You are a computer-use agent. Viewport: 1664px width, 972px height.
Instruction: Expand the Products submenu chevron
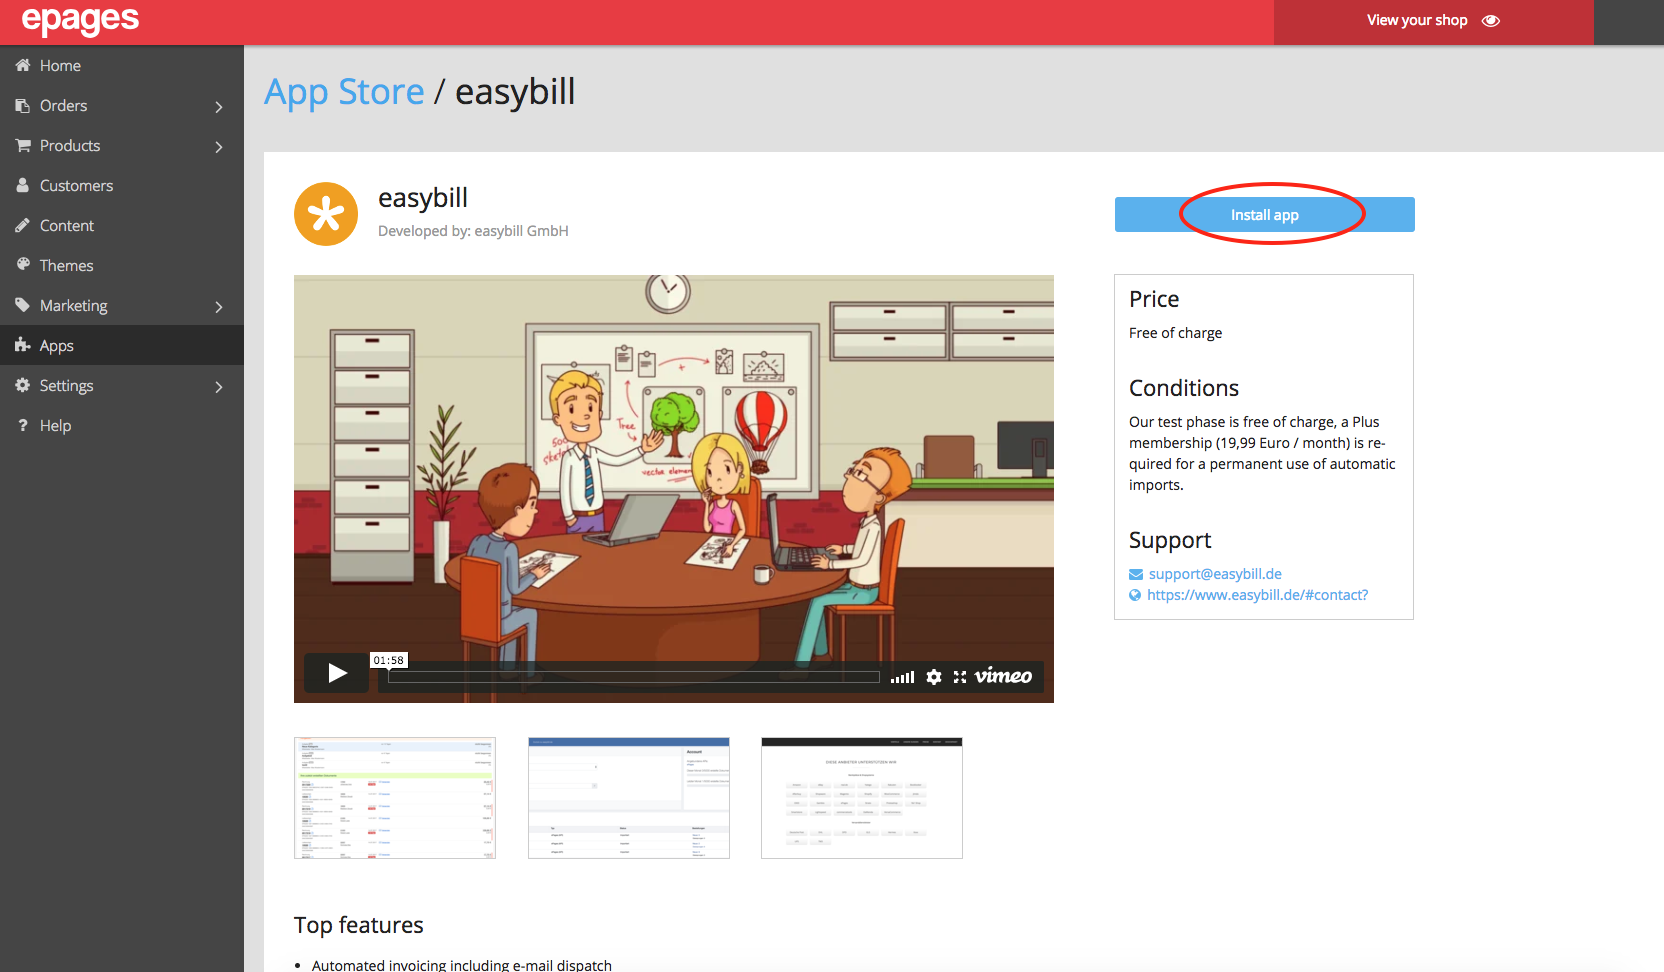point(219,146)
